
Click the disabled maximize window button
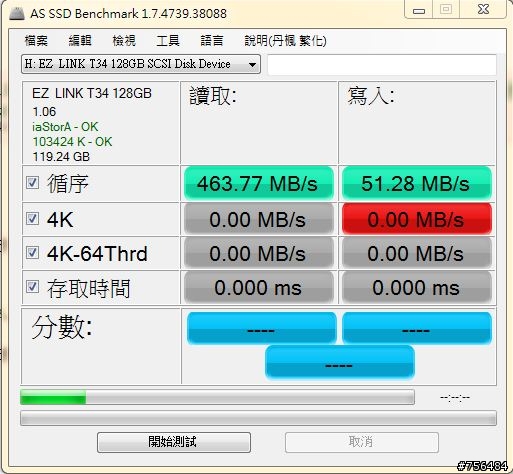tap(446, 9)
